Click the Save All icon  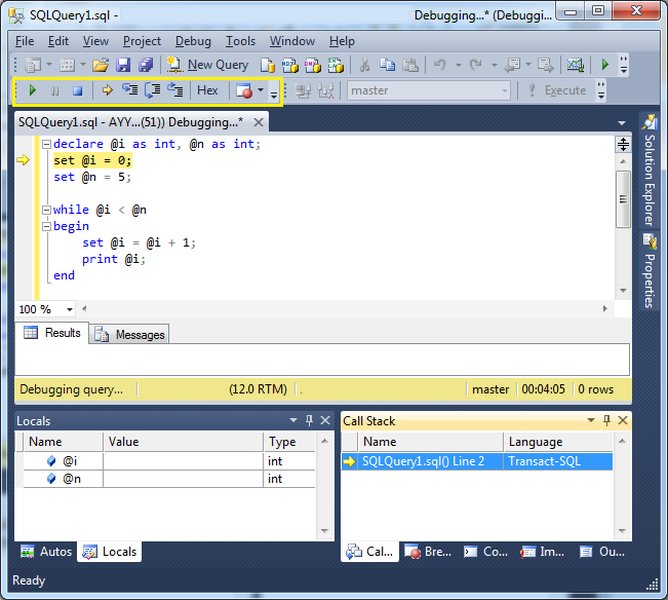146,65
